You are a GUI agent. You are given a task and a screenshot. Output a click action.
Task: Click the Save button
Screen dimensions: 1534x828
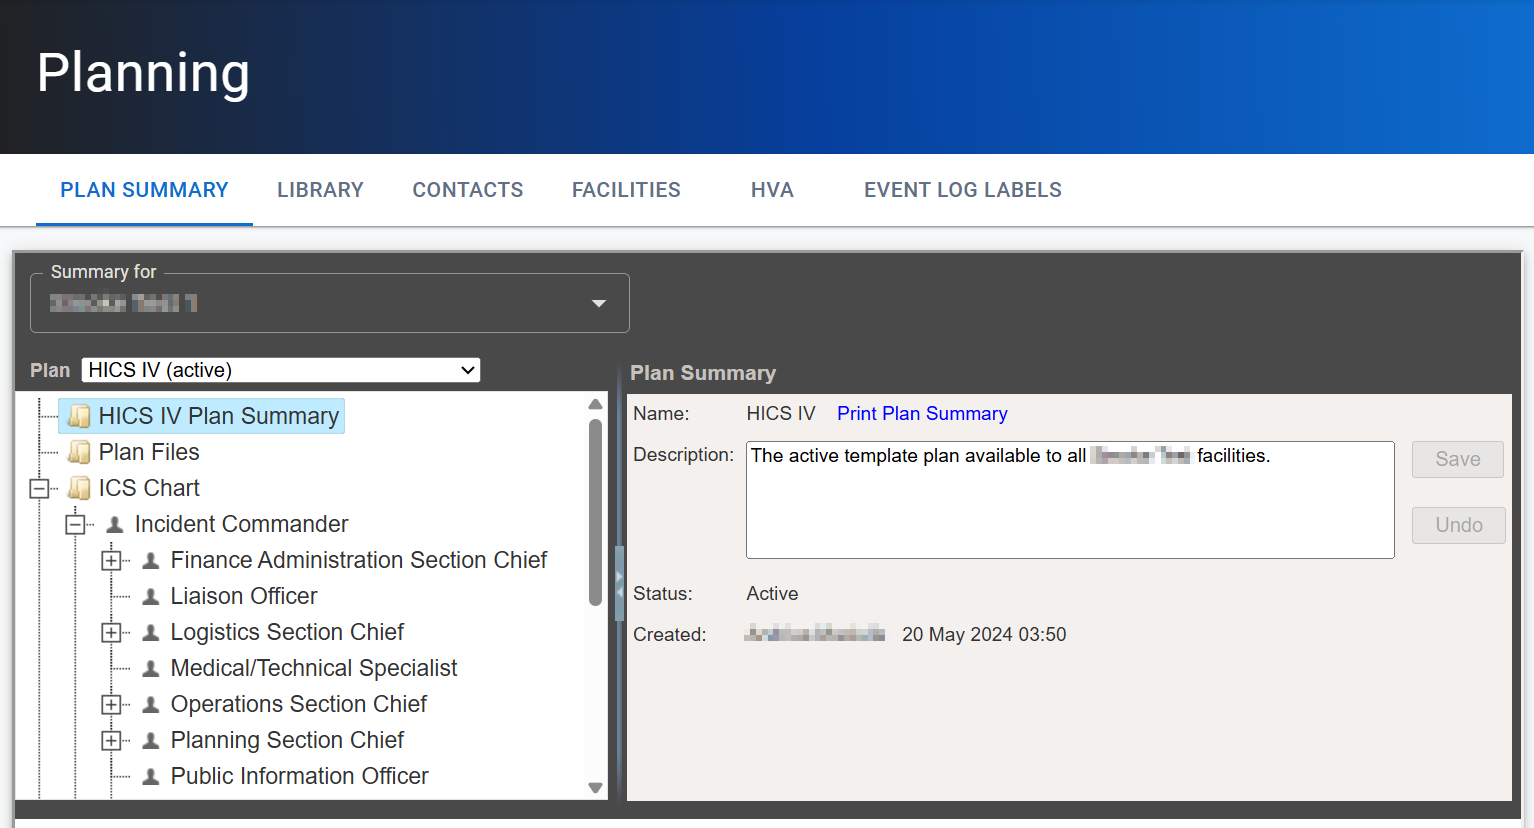click(x=1456, y=459)
